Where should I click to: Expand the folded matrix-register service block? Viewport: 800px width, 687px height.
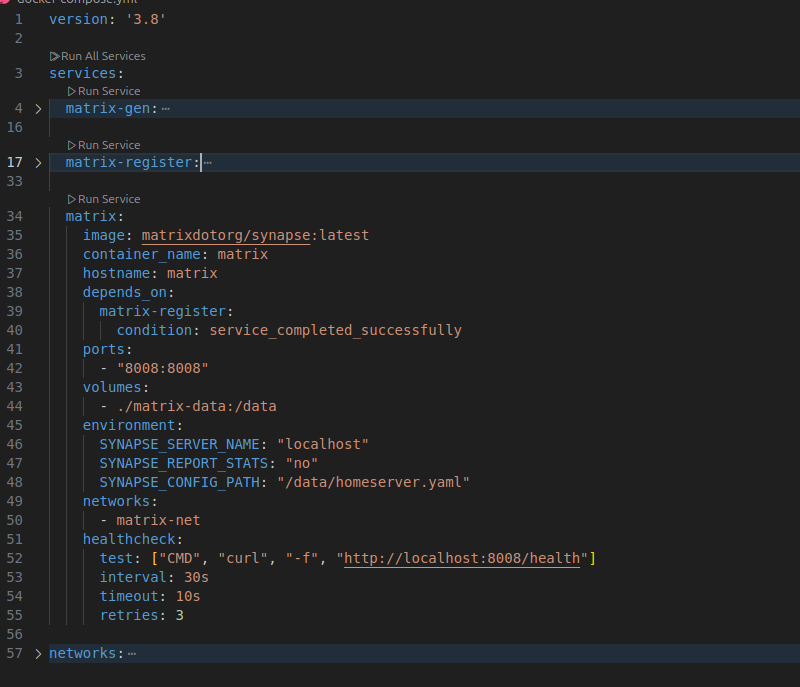38,163
